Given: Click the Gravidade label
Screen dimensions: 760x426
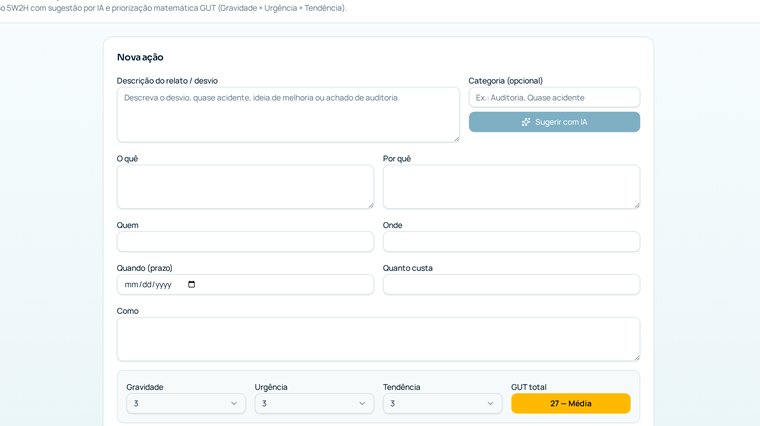Looking at the screenshot, I should [x=144, y=387].
